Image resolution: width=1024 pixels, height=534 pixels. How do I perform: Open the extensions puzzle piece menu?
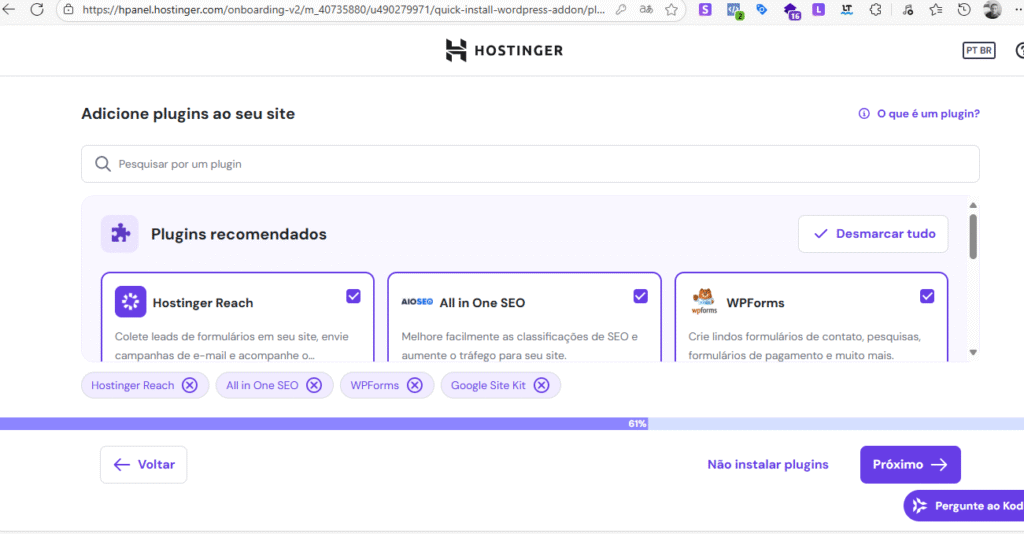(875, 10)
